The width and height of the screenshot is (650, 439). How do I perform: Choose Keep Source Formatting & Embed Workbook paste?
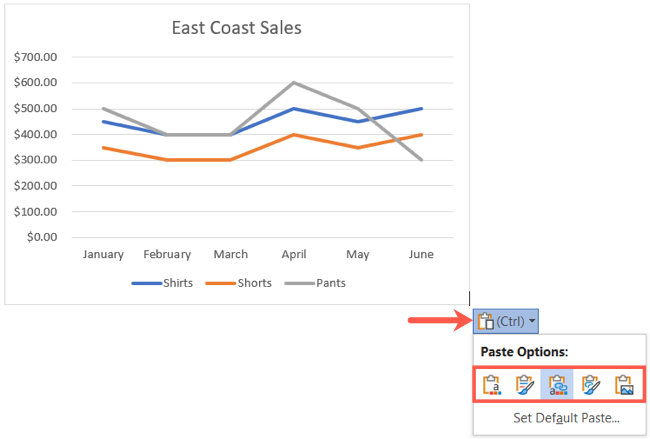coord(524,385)
